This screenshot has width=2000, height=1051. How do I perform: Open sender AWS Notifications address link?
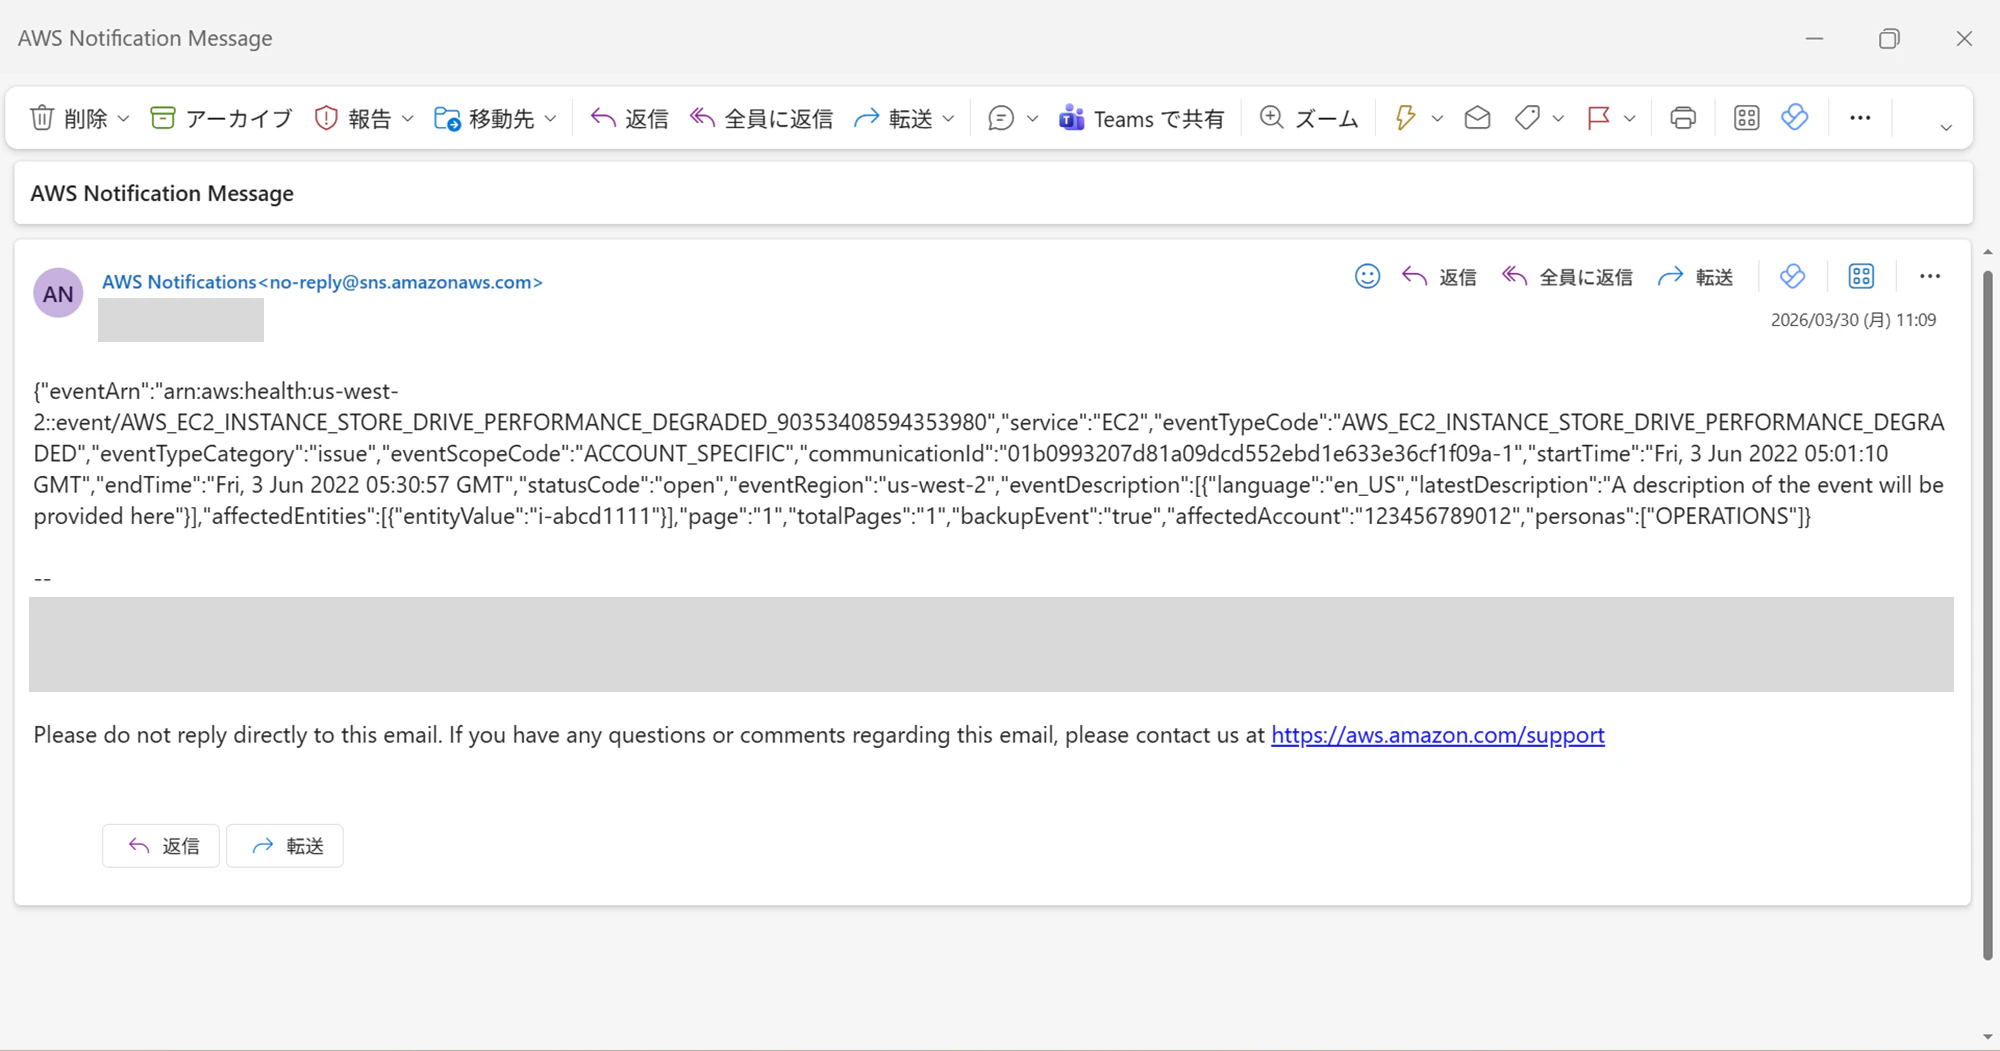point(322,282)
